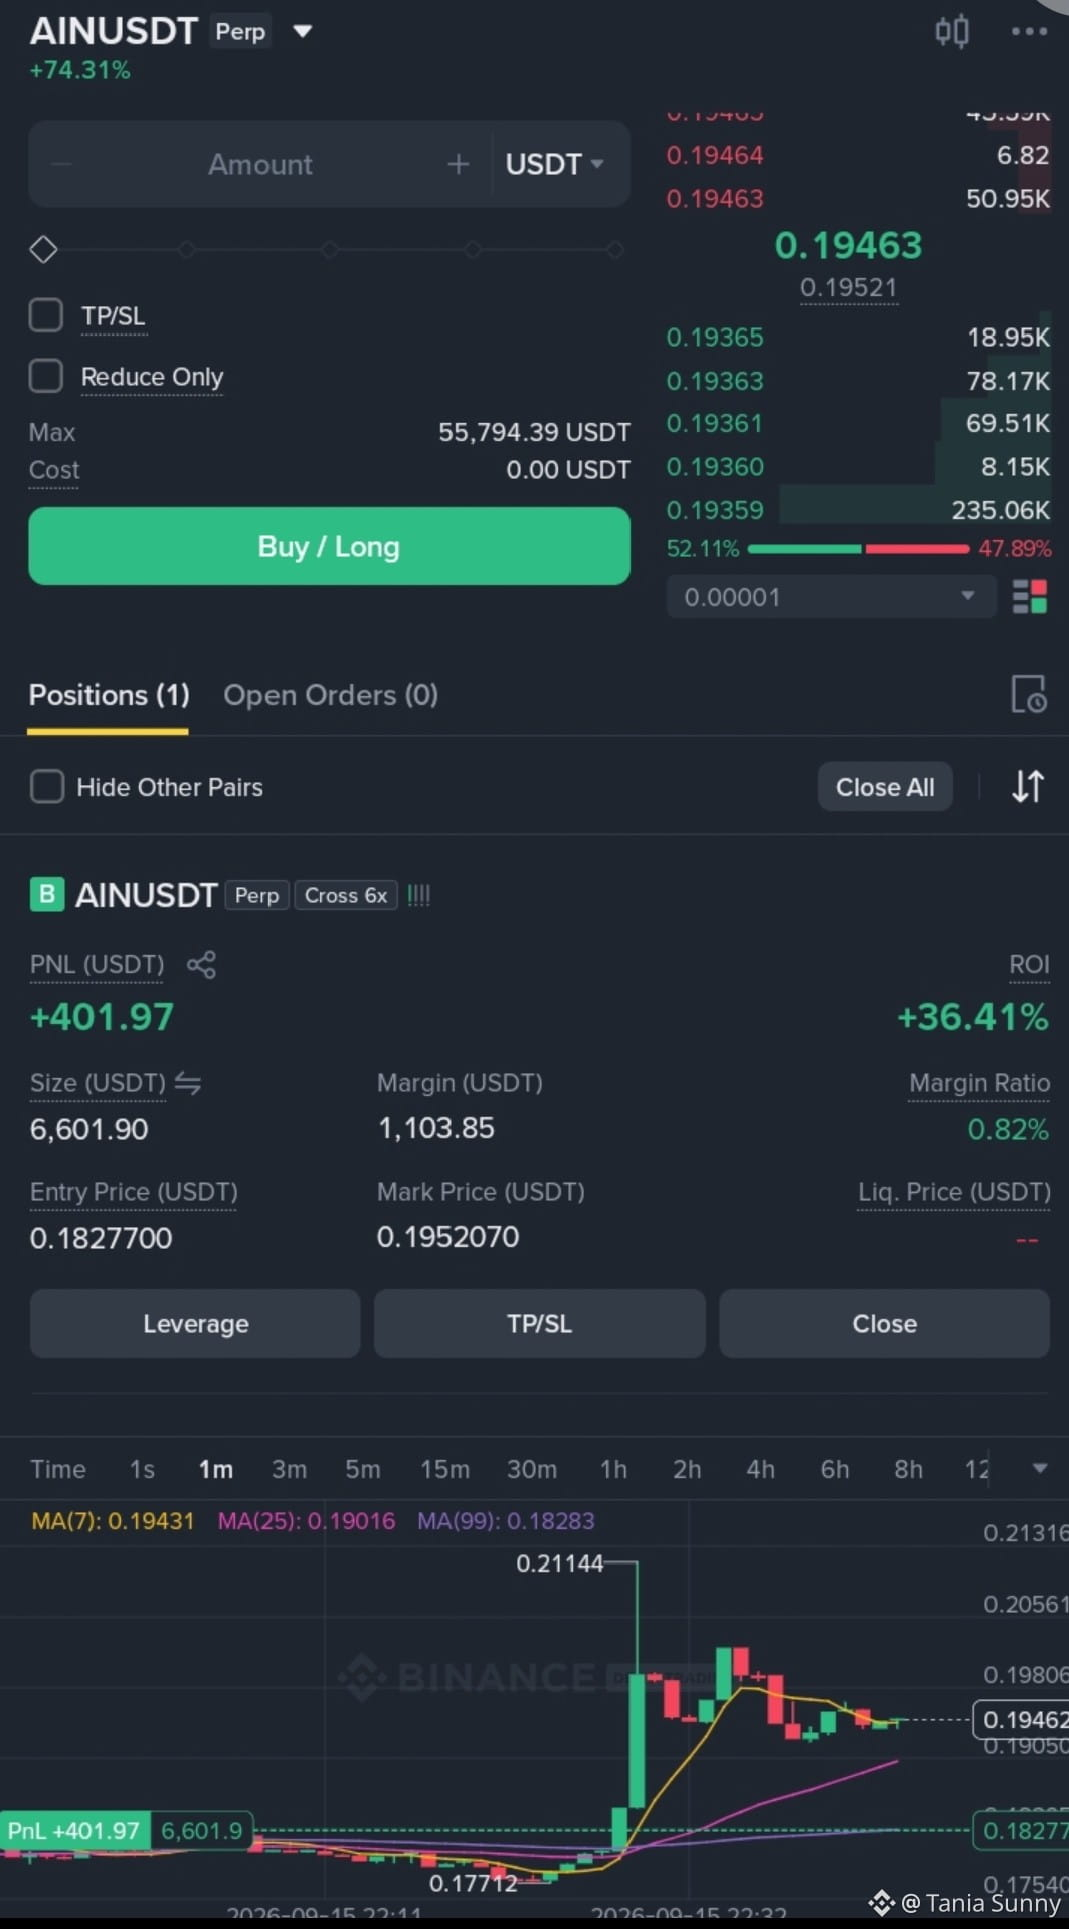Image resolution: width=1069 pixels, height=1929 pixels.
Task: Tap the plus icon in Amount field
Action: tap(458, 164)
